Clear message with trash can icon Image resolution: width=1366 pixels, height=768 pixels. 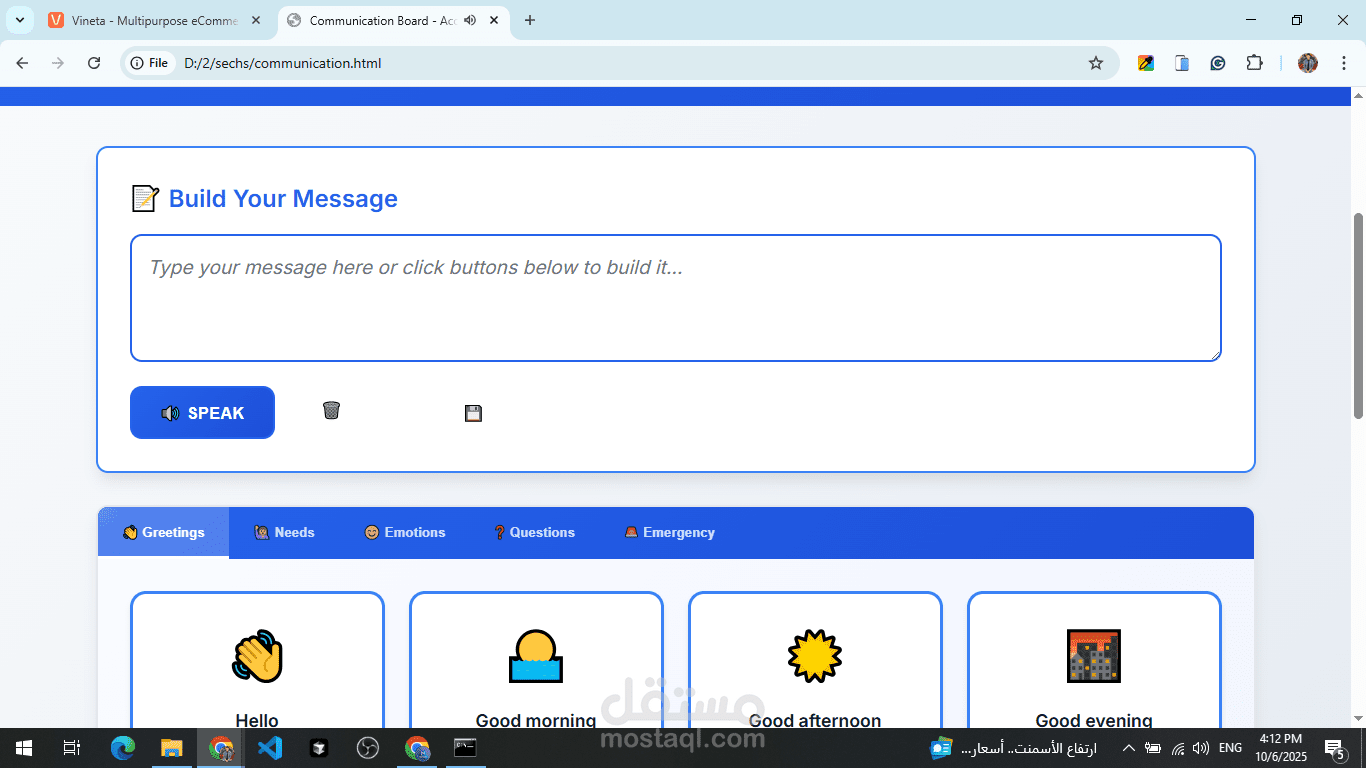(331, 410)
